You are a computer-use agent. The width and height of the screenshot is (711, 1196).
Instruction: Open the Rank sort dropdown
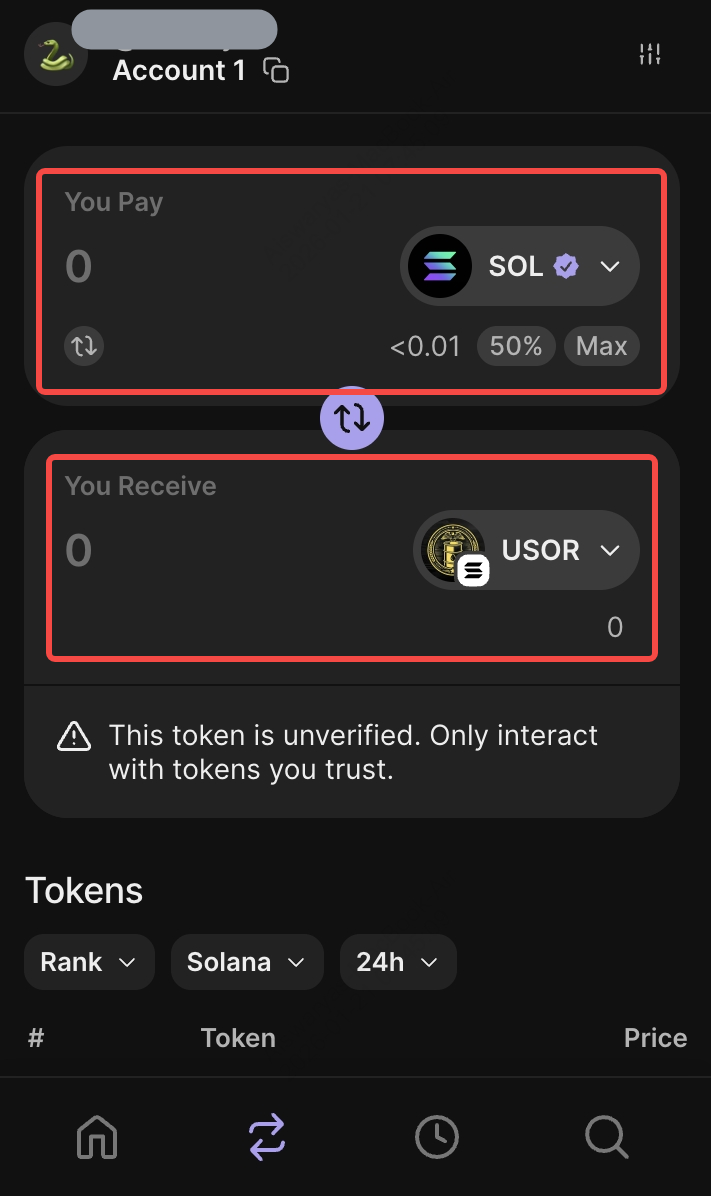click(89, 962)
